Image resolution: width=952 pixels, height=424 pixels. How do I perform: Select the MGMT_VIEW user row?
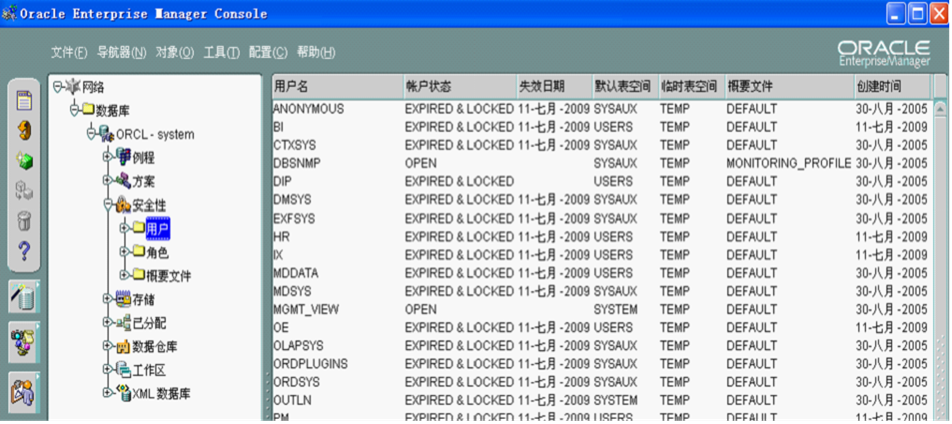[x=601, y=309]
